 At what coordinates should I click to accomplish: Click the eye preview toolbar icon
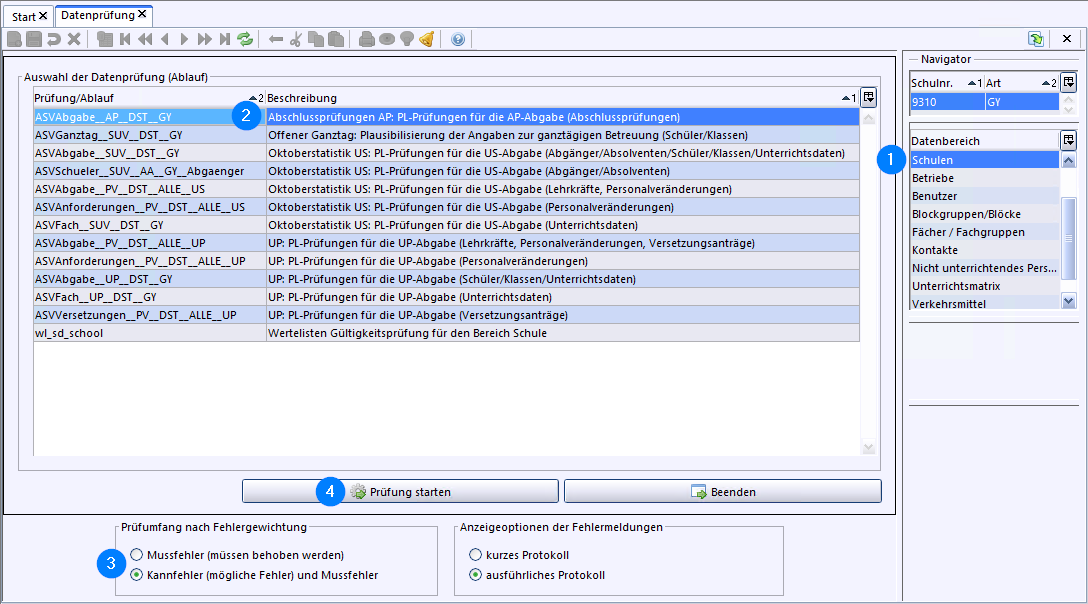[387, 39]
